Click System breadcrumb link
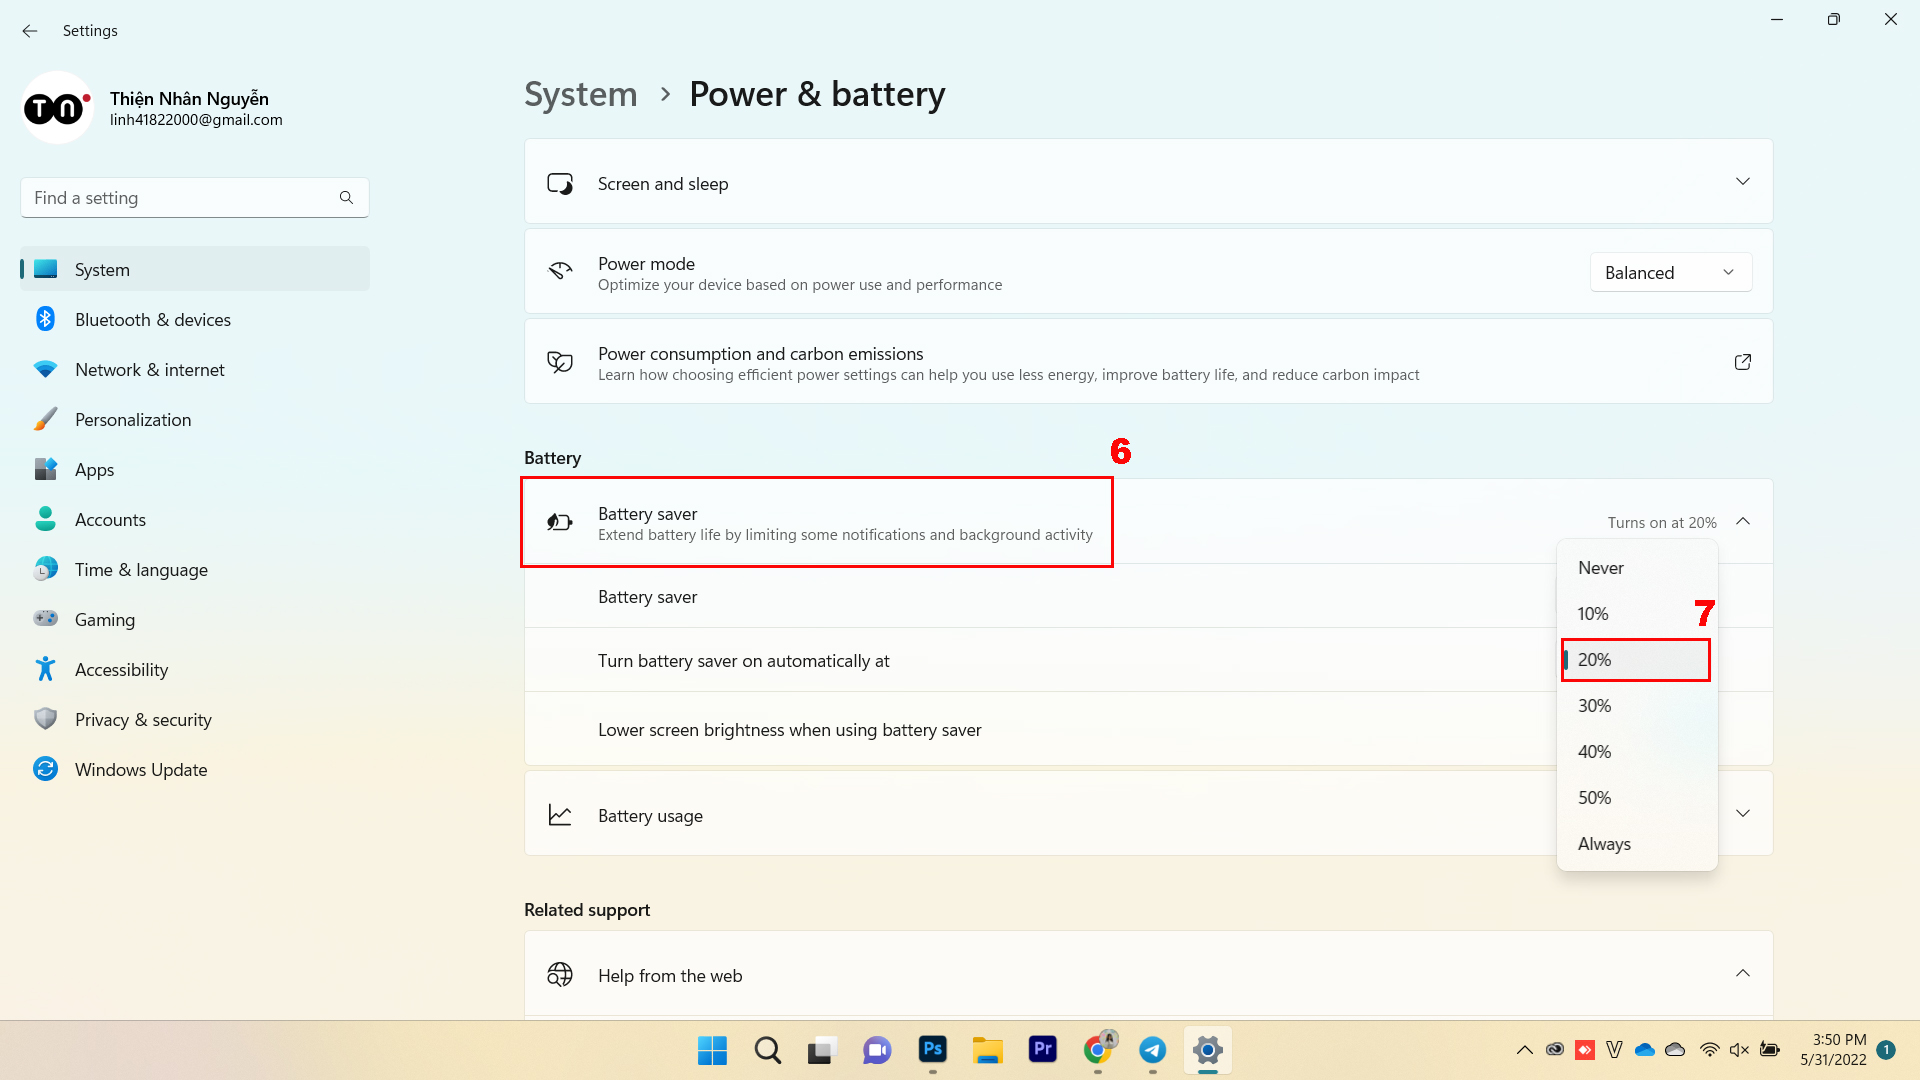The image size is (1920, 1080). [580, 94]
